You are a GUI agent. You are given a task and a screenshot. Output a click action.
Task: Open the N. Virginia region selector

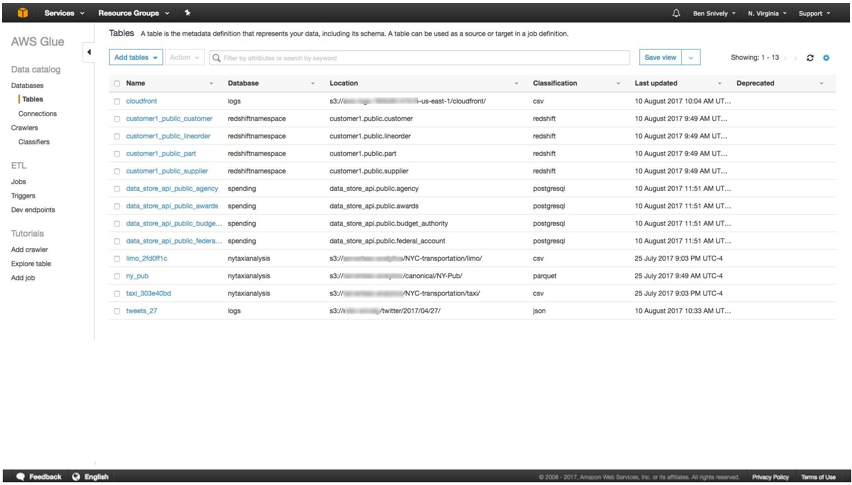[x=767, y=14]
